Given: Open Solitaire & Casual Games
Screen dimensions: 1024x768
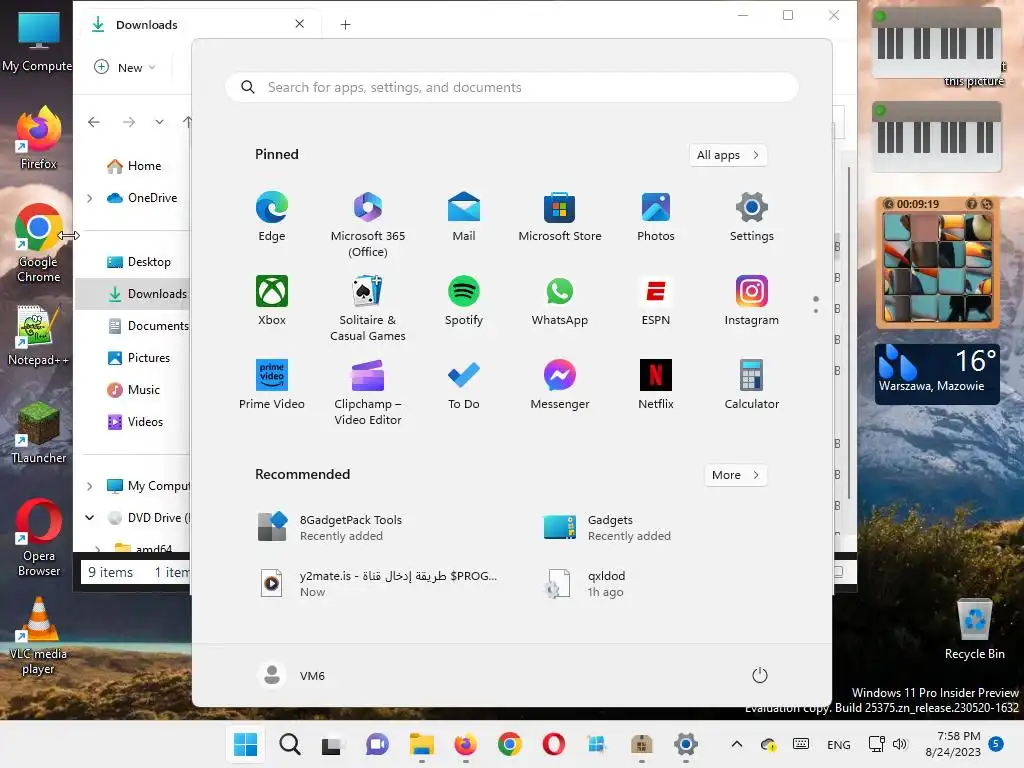Looking at the screenshot, I should pyautogui.click(x=368, y=308).
